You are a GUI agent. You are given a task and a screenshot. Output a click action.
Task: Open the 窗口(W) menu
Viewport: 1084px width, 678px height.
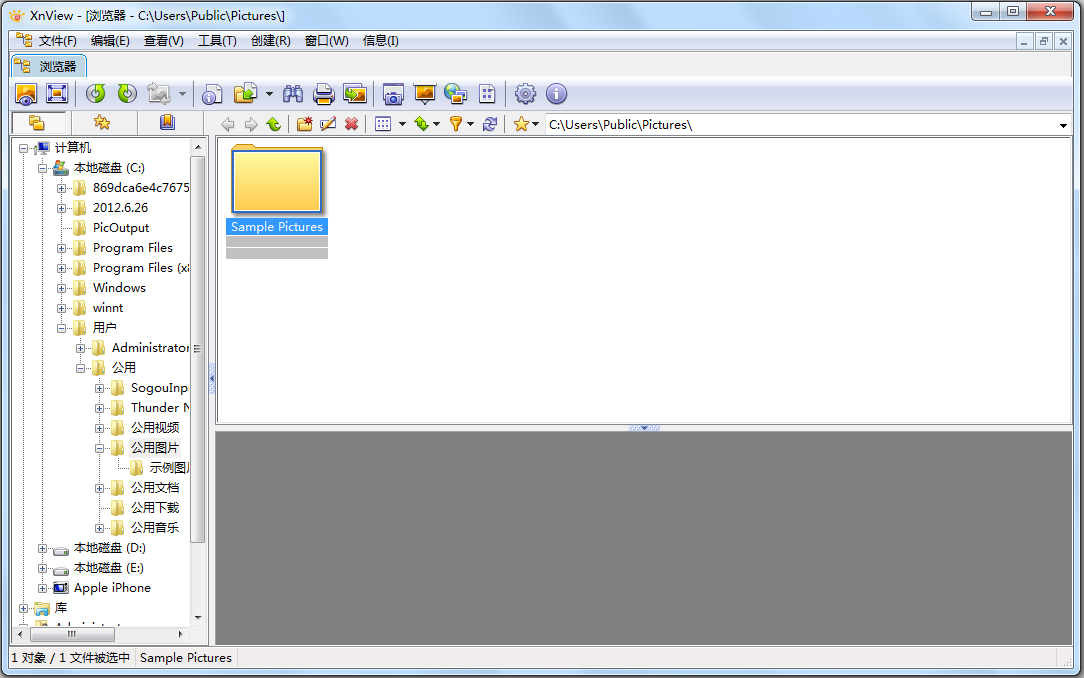coord(326,41)
